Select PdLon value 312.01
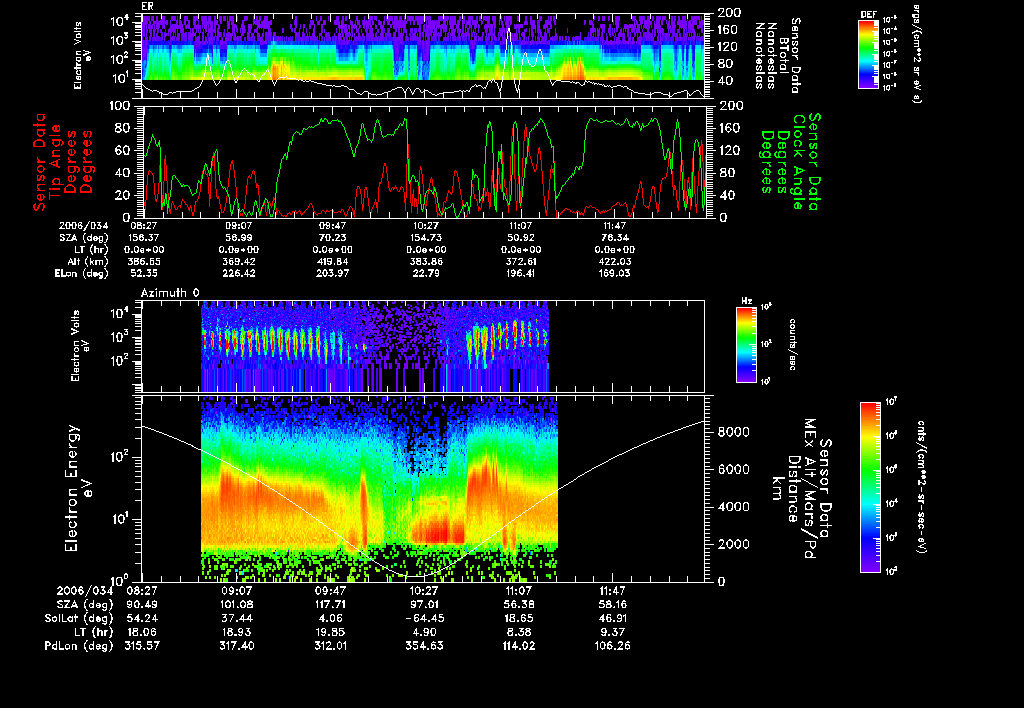Image resolution: width=1024 pixels, height=708 pixels. 331,646
